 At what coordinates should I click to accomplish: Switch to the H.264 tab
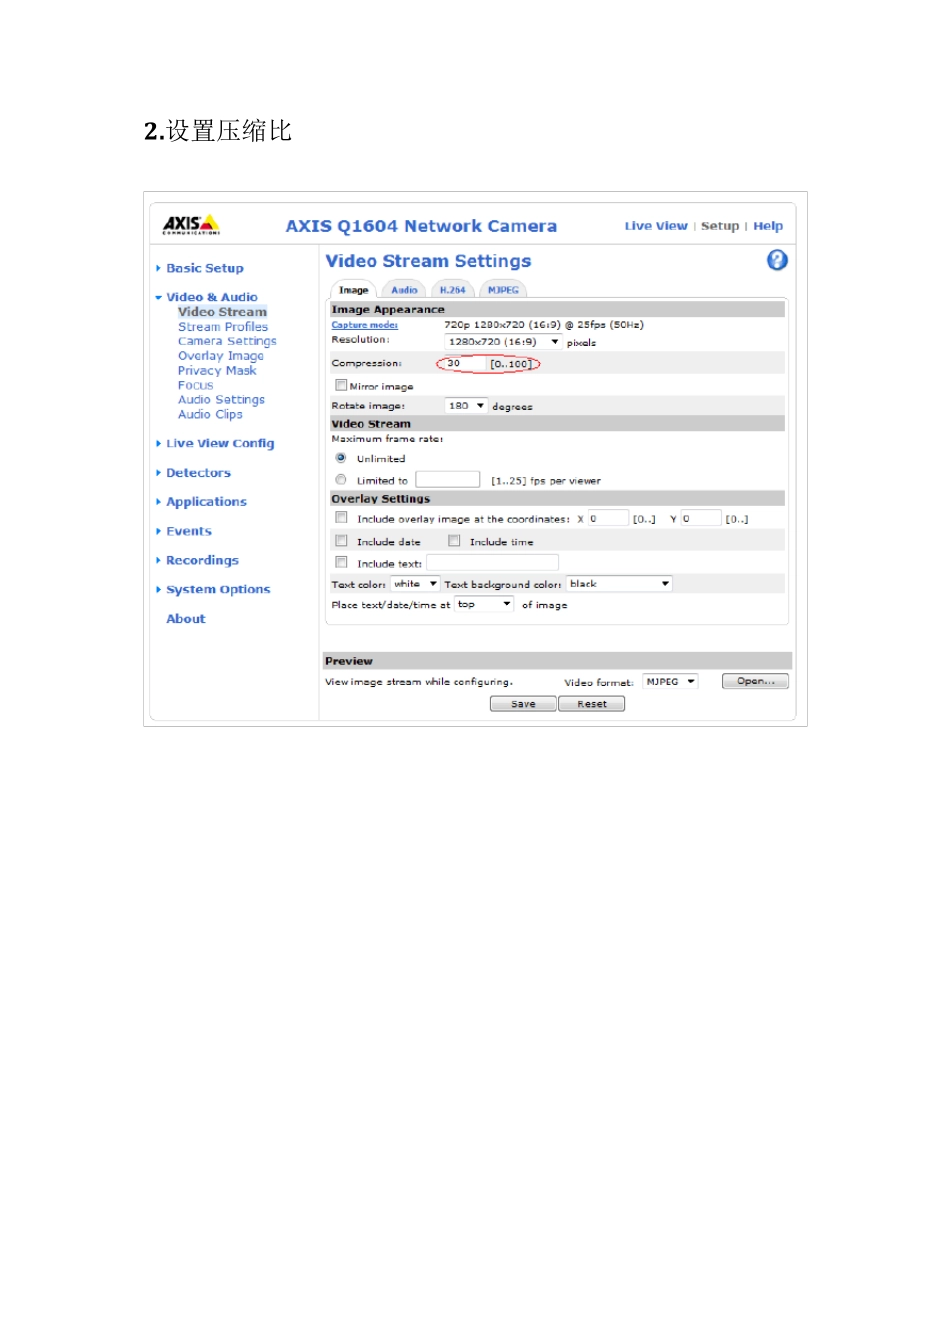tap(452, 290)
